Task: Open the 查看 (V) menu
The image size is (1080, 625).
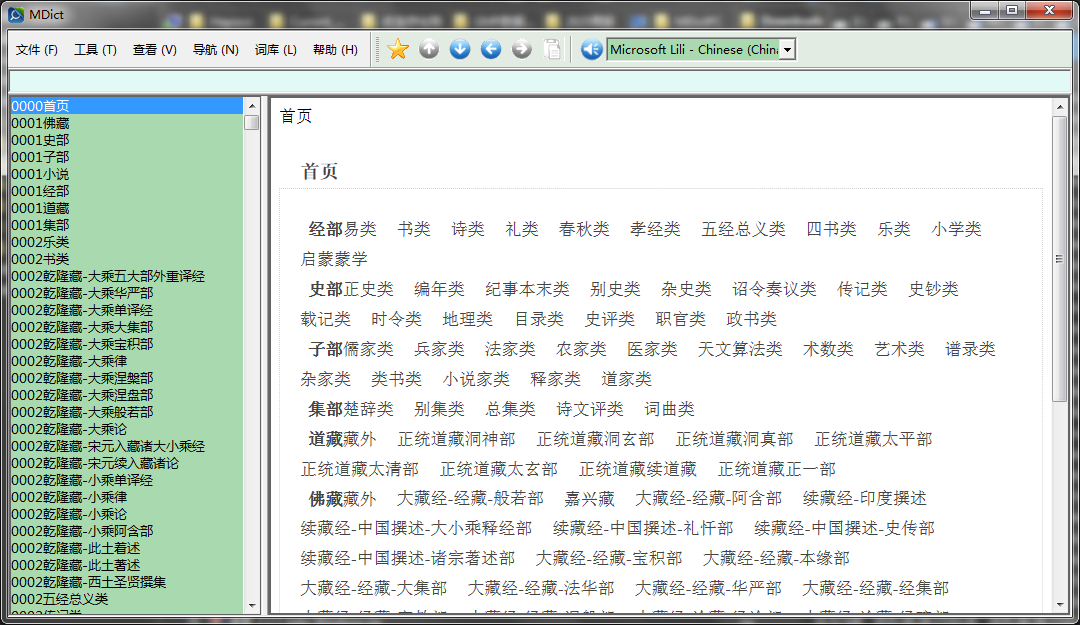Action: (154, 50)
